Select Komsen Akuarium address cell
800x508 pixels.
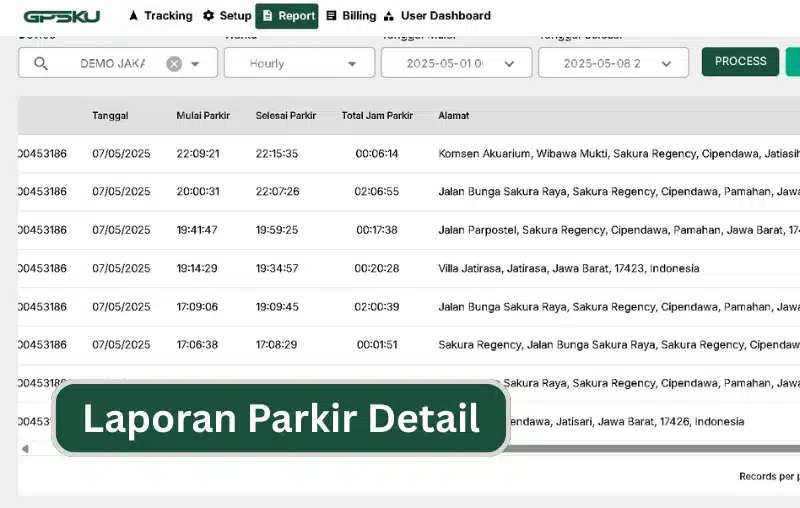tap(619, 154)
